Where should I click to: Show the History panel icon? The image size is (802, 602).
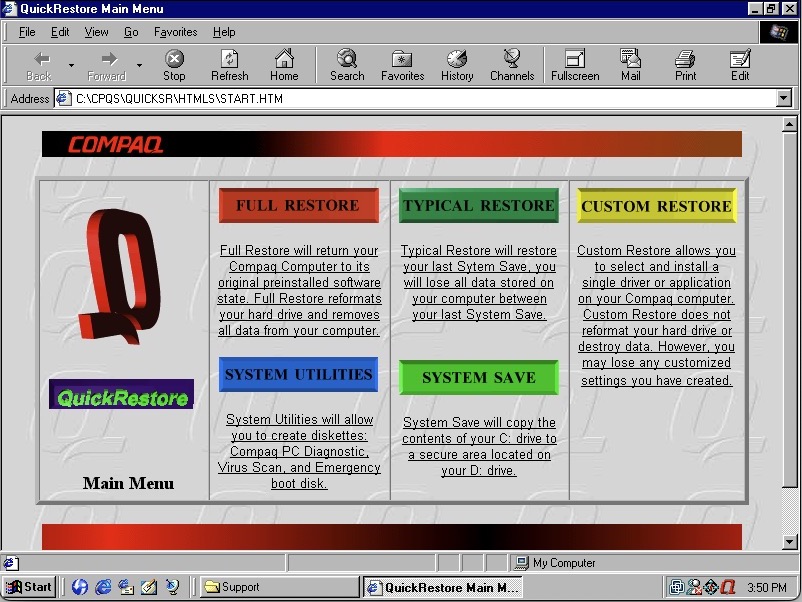[457, 65]
